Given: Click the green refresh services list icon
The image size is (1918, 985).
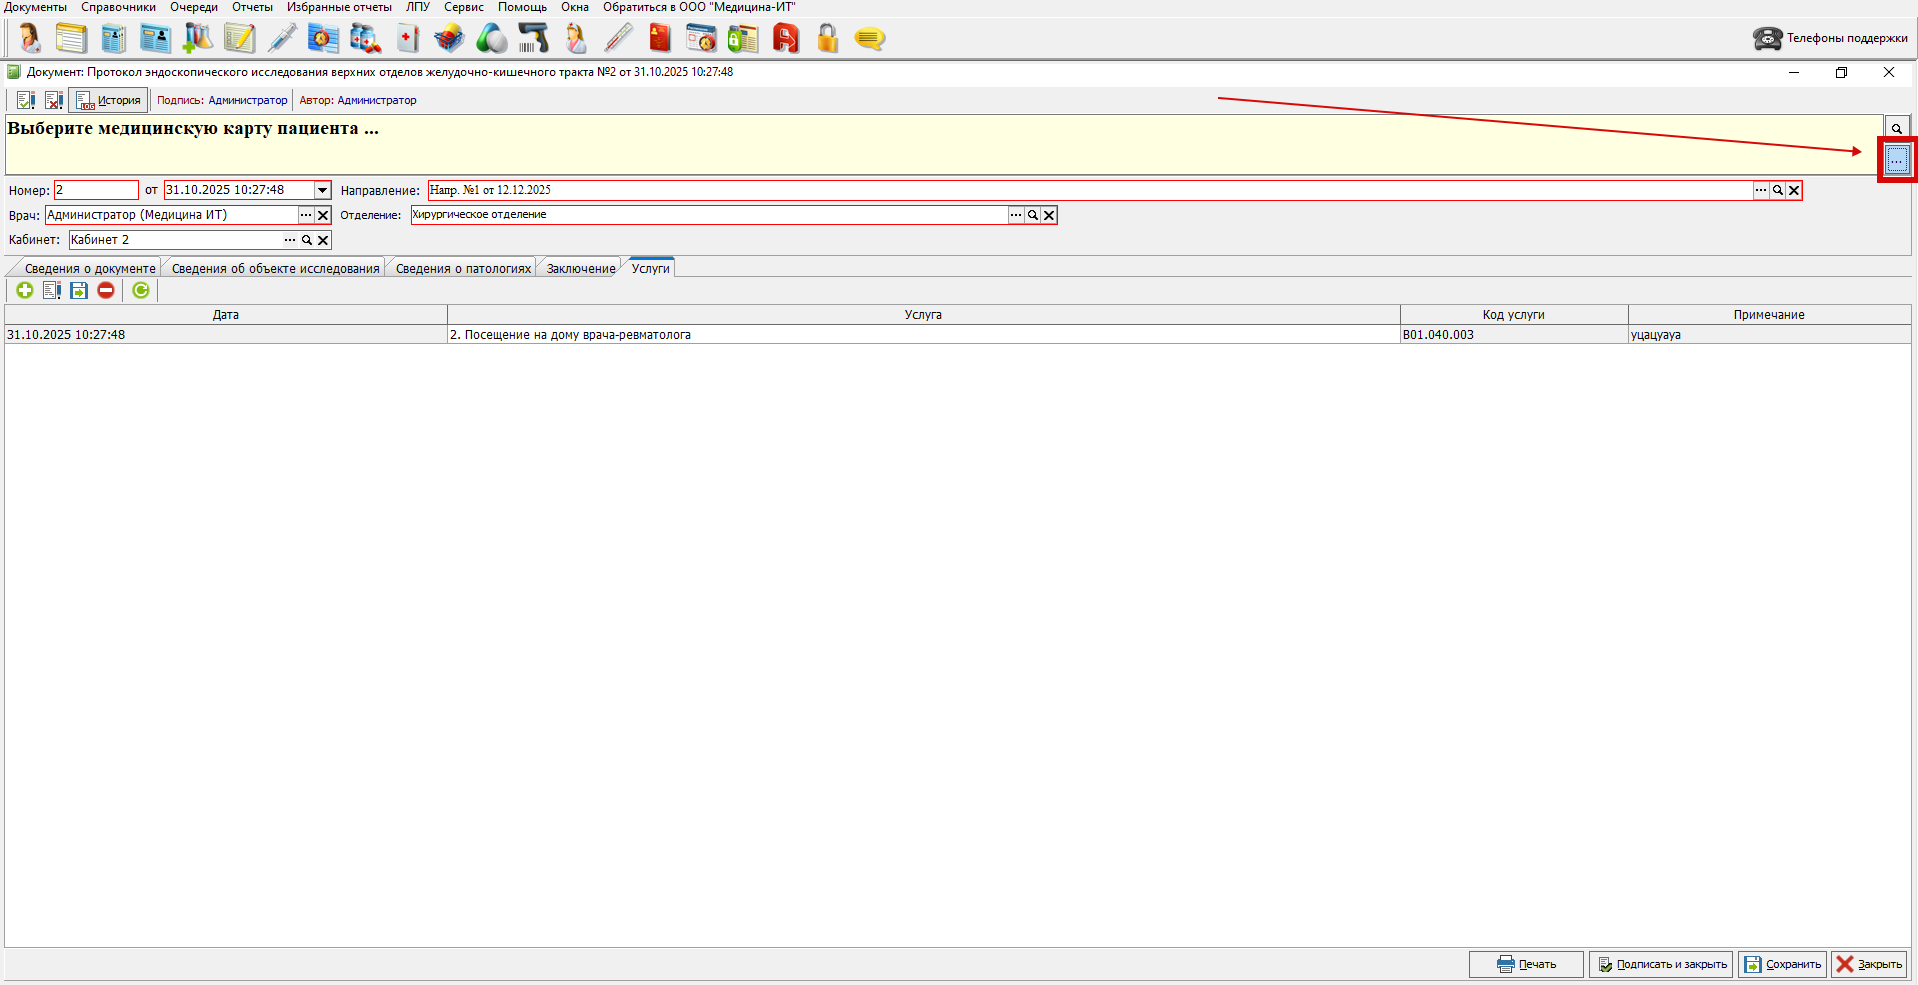Looking at the screenshot, I should (141, 290).
